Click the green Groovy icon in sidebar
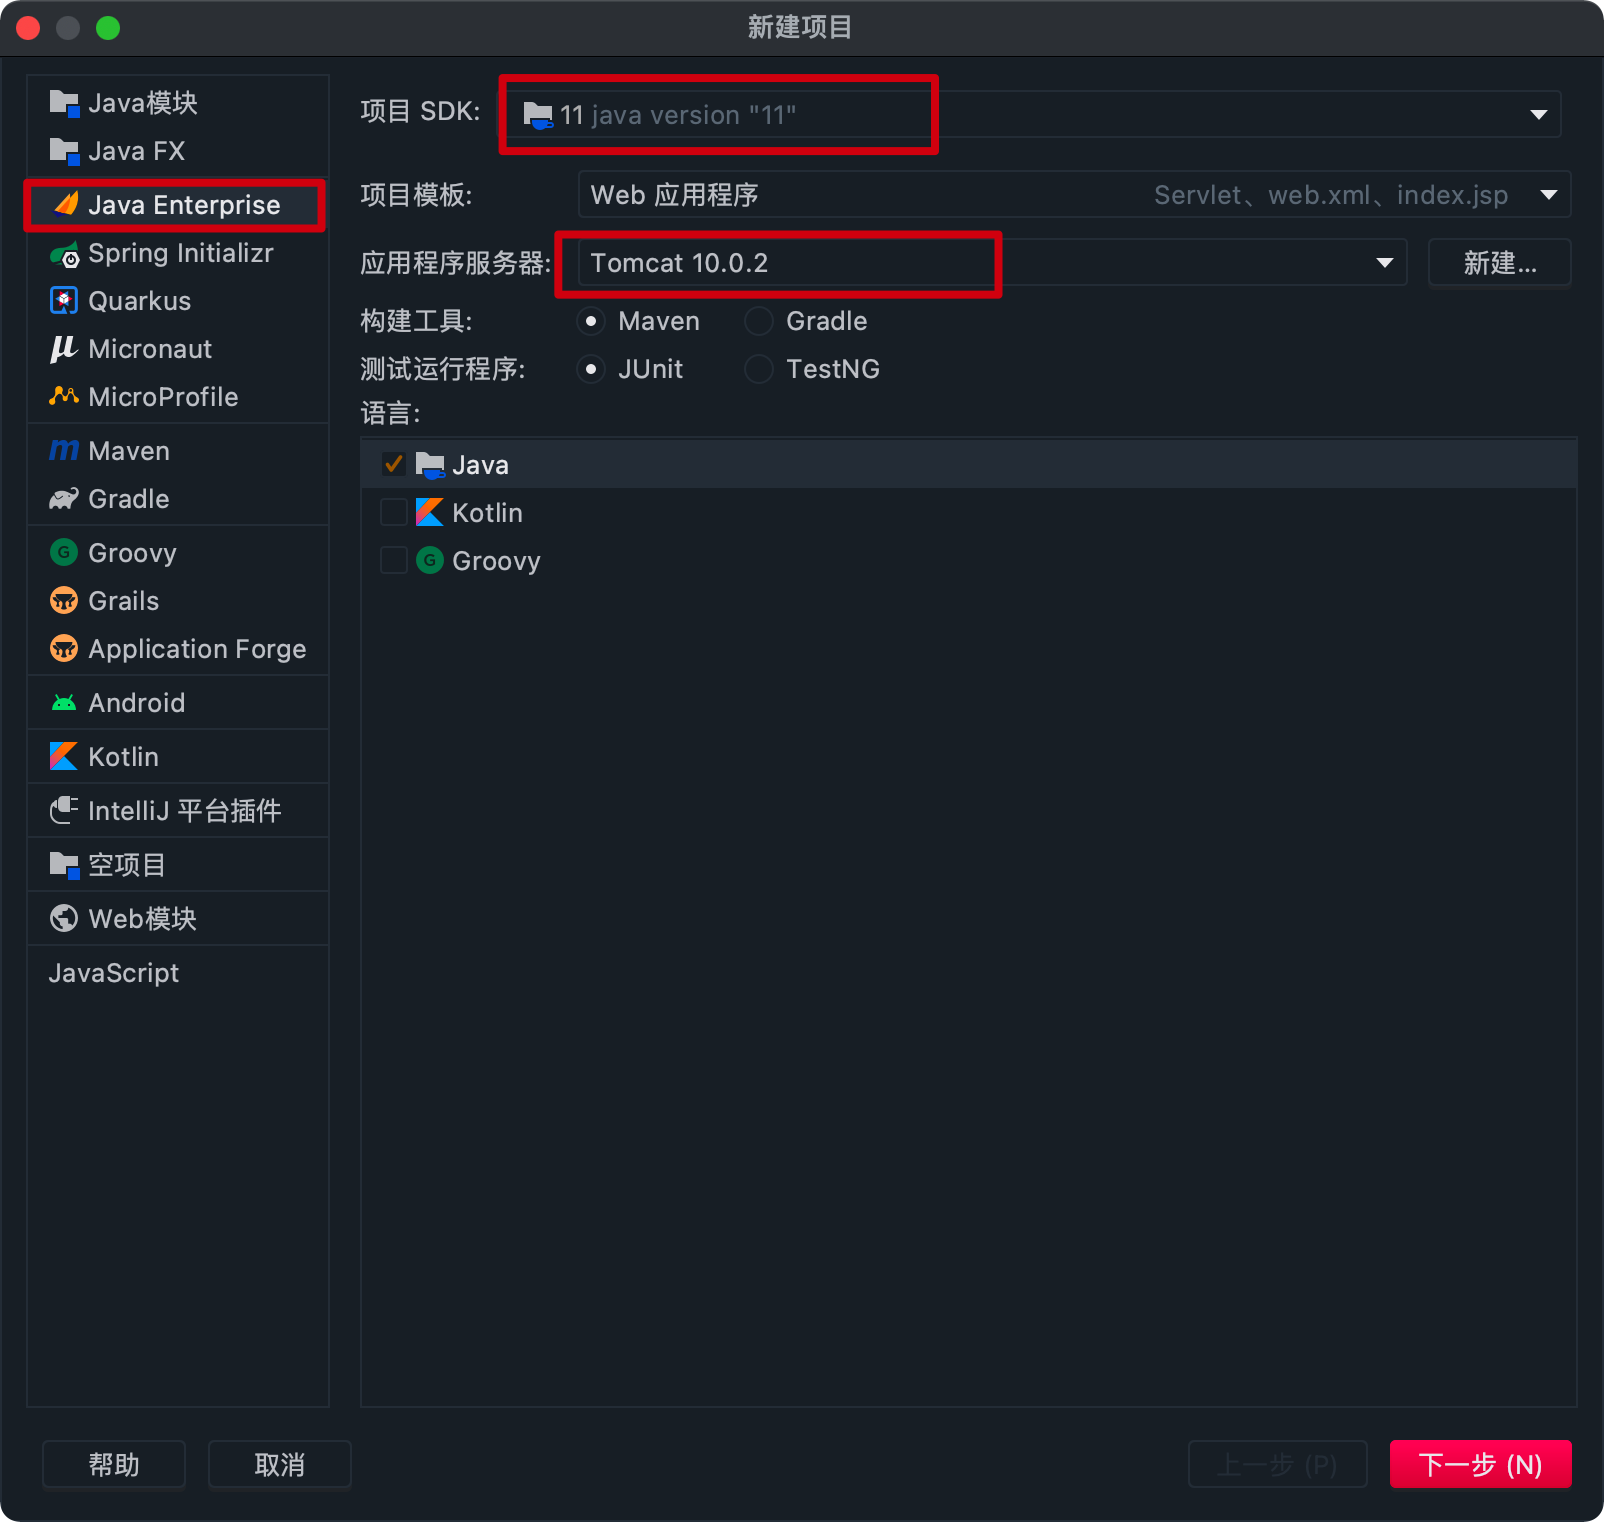 pyautogui.click(x=64, y=552)
